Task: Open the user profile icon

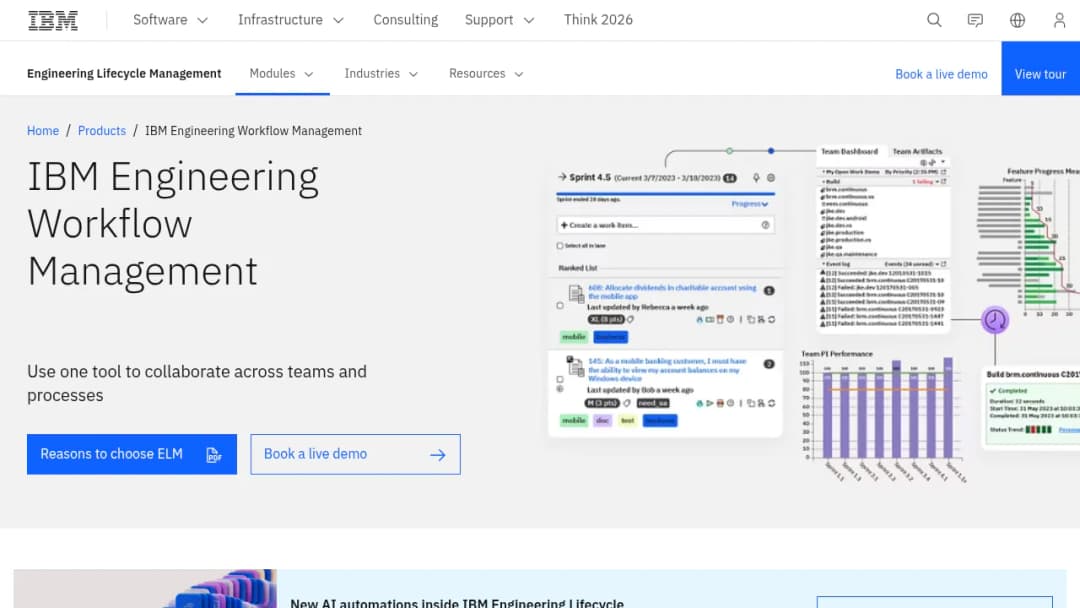Action: pyautogui.click(x=1059, y=20)
